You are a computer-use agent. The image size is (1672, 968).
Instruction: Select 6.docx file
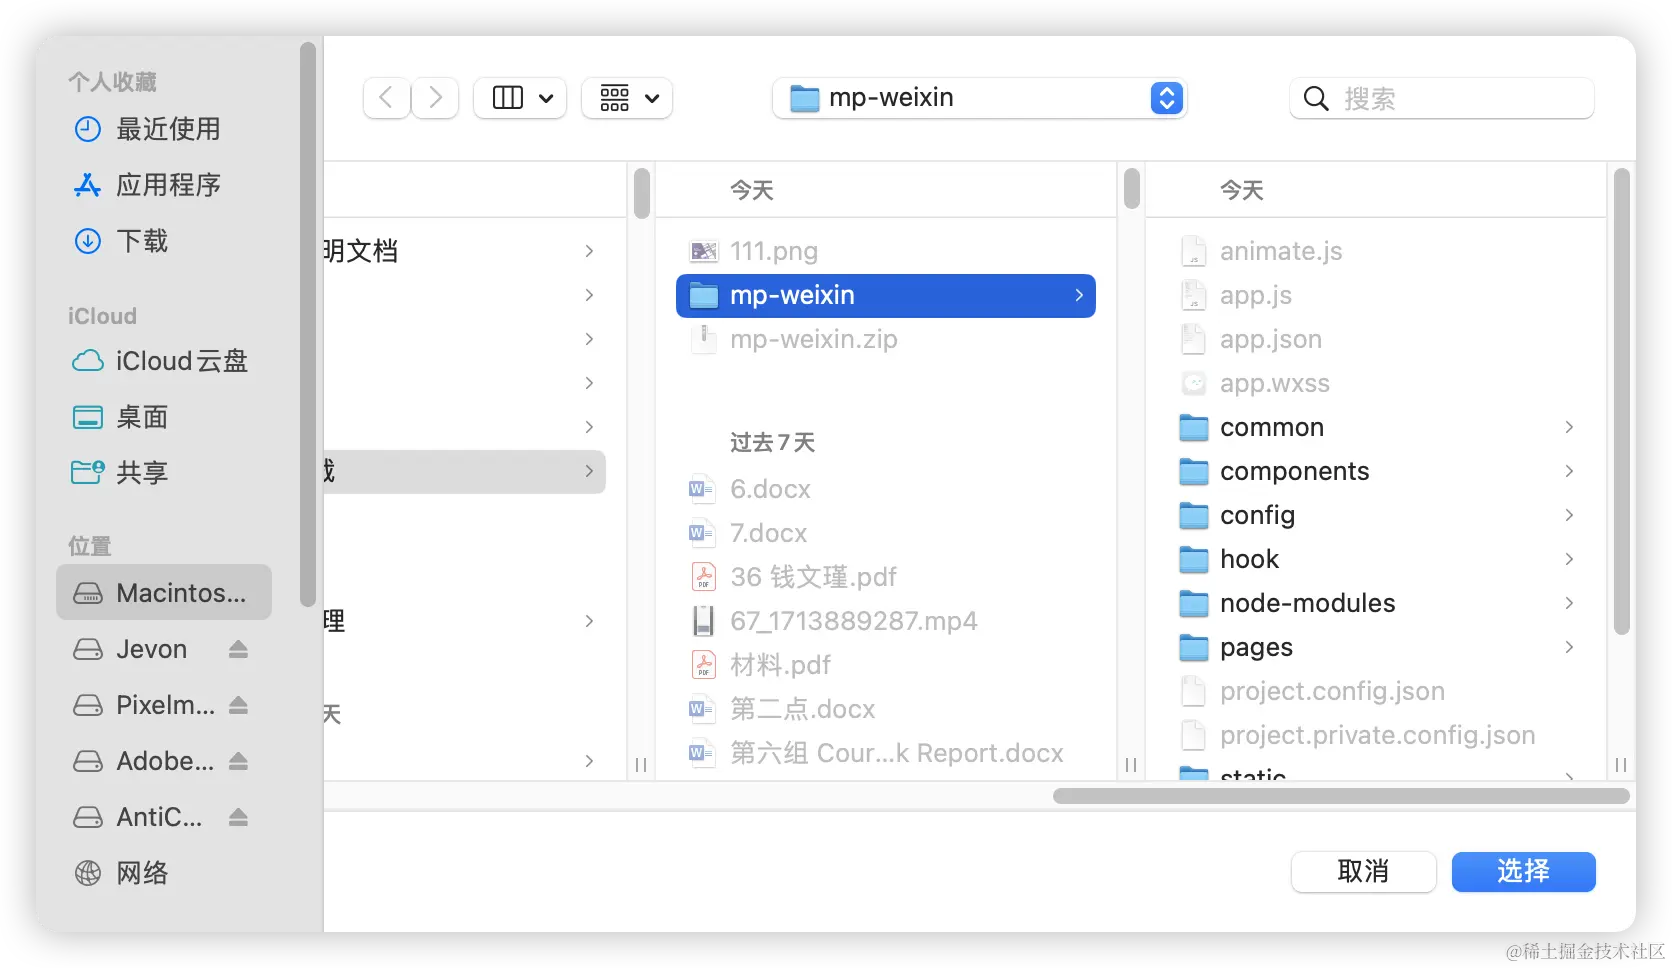tap(886, 489)
